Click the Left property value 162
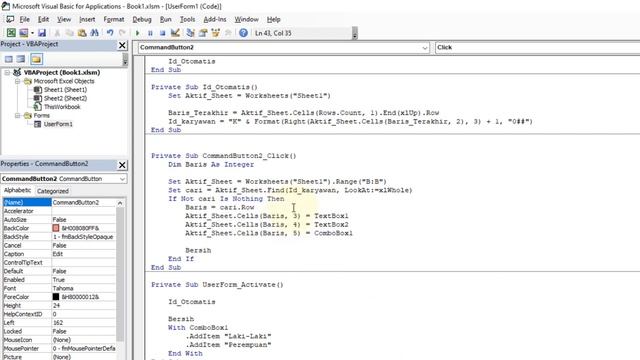The height and width of the screenshot is (360, 640). pos(58,322)
